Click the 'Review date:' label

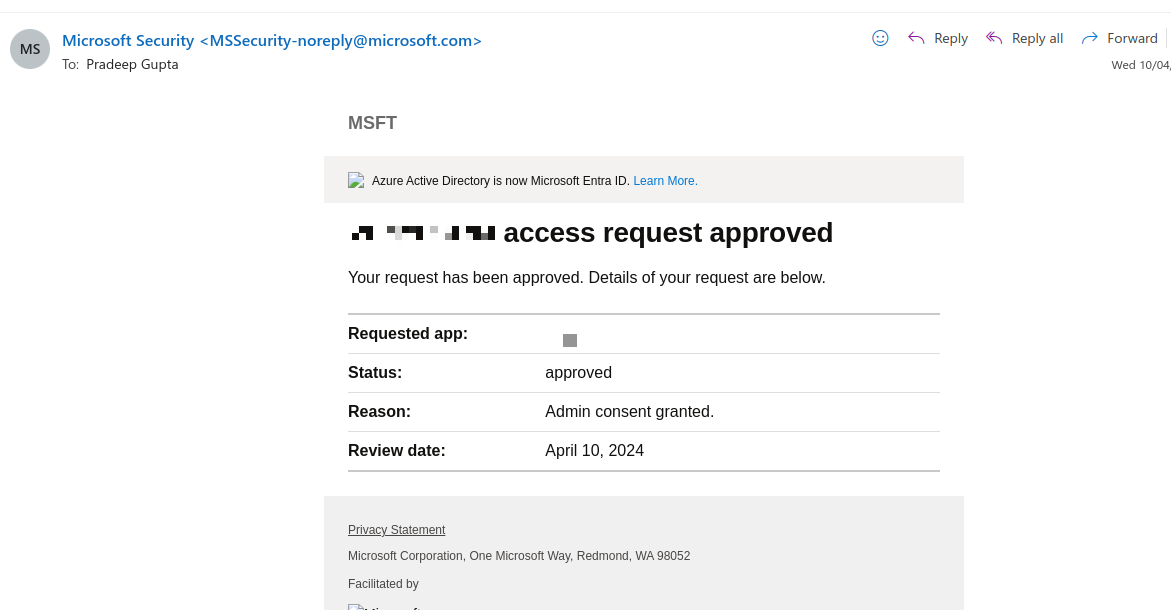[397, 450]
